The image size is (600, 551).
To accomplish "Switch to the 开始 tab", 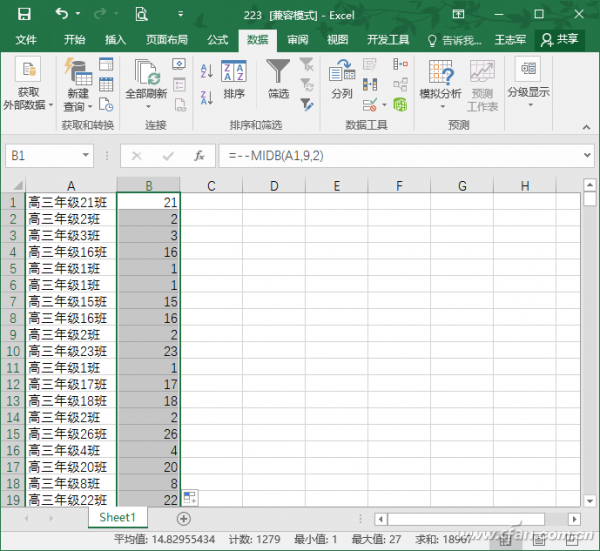I will click(x=74, y=39).
